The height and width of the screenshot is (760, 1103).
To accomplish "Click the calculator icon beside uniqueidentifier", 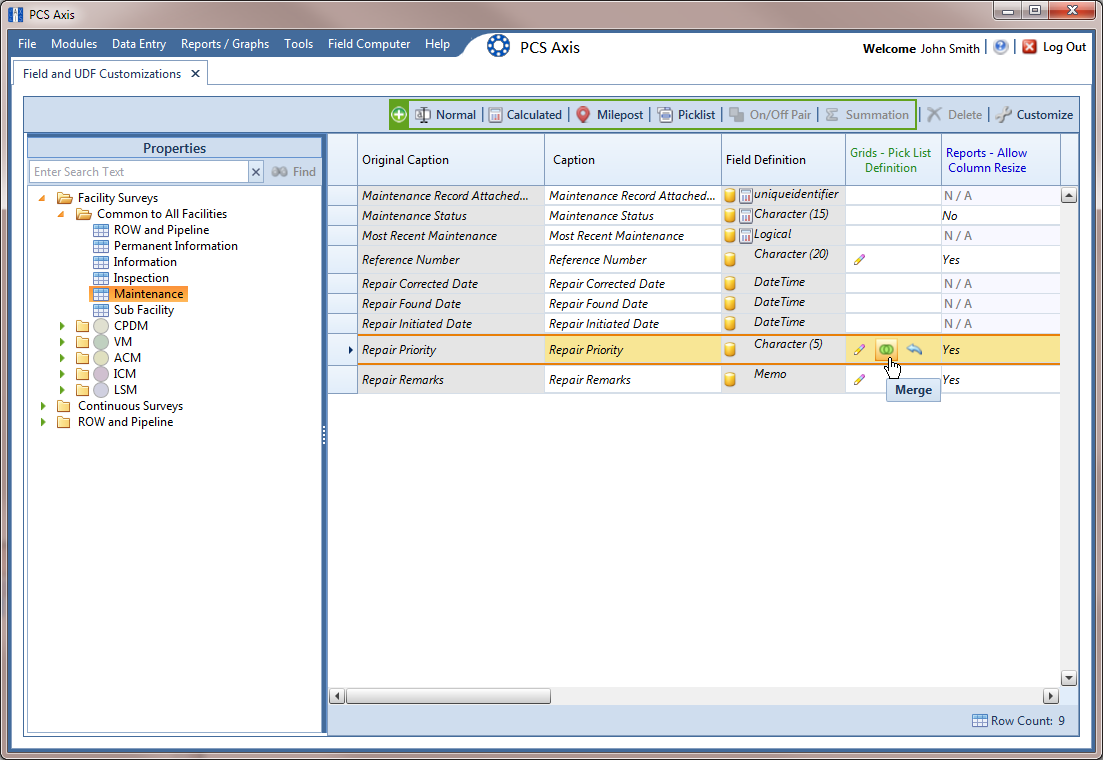I will click(x=746, y=196).
